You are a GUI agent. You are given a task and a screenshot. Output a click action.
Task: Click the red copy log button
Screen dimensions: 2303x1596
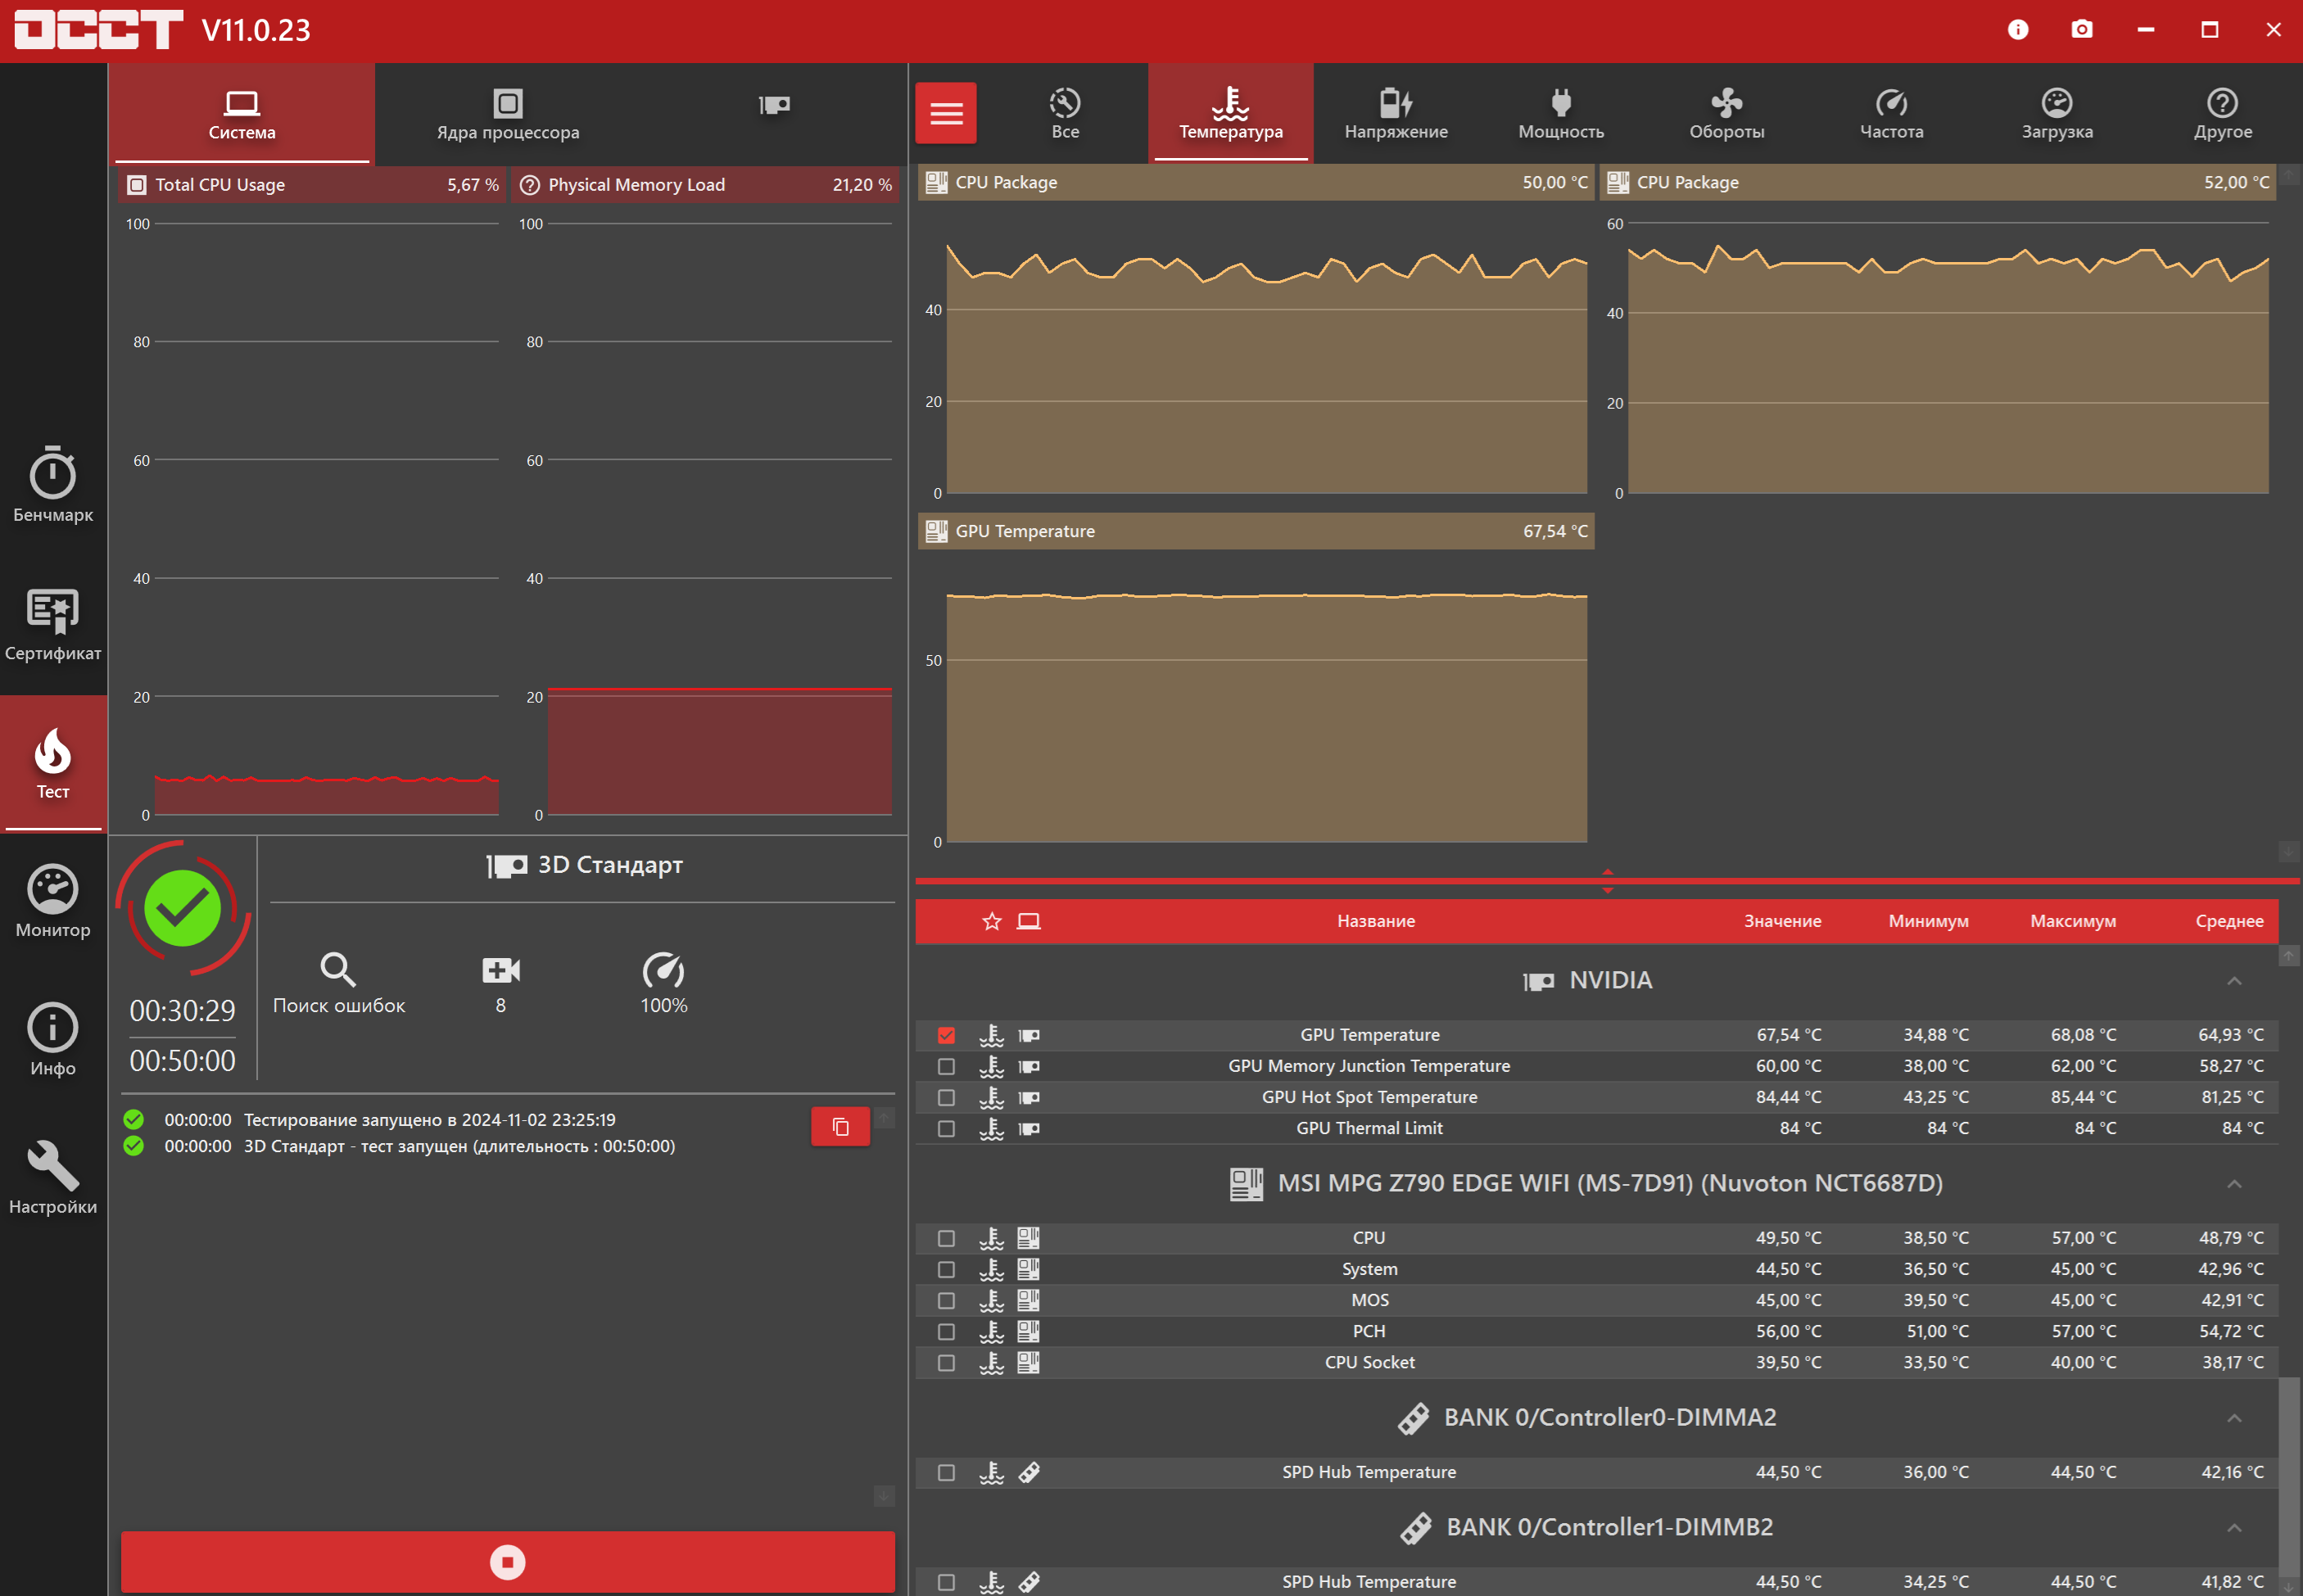pos(840,1127)
